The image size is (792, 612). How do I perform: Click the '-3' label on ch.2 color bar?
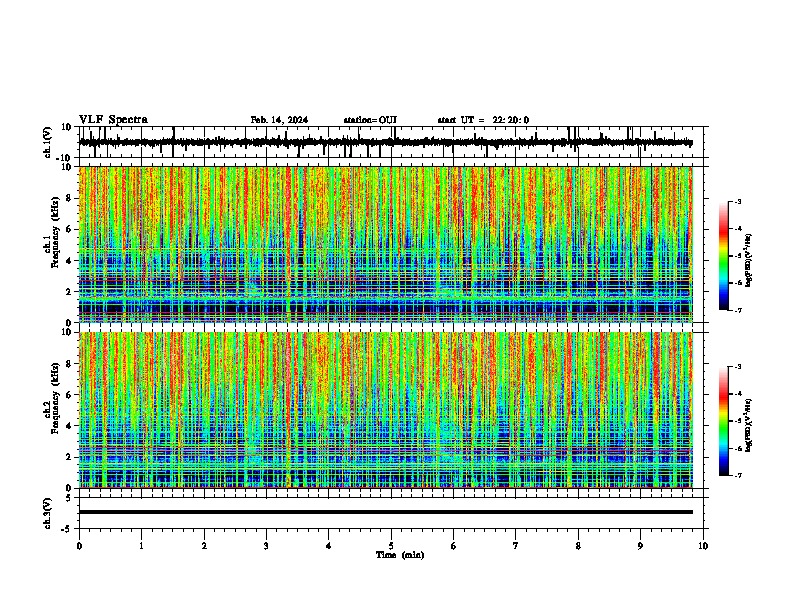tap(738, 367)
